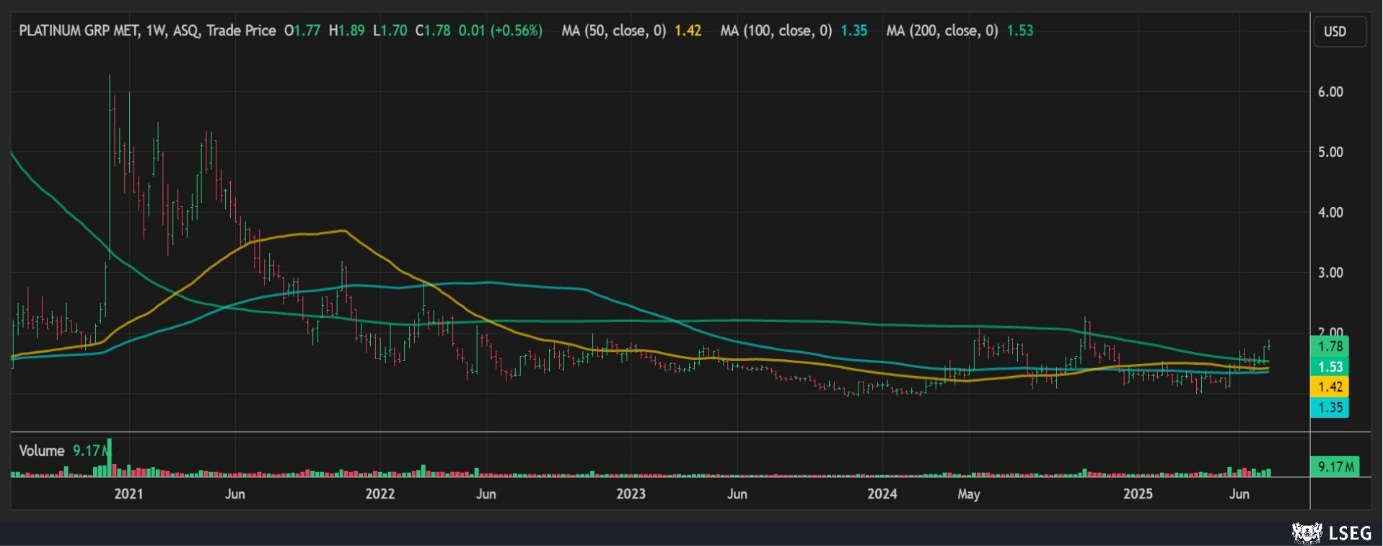Click the +0.56% change value

pos(515,31)
